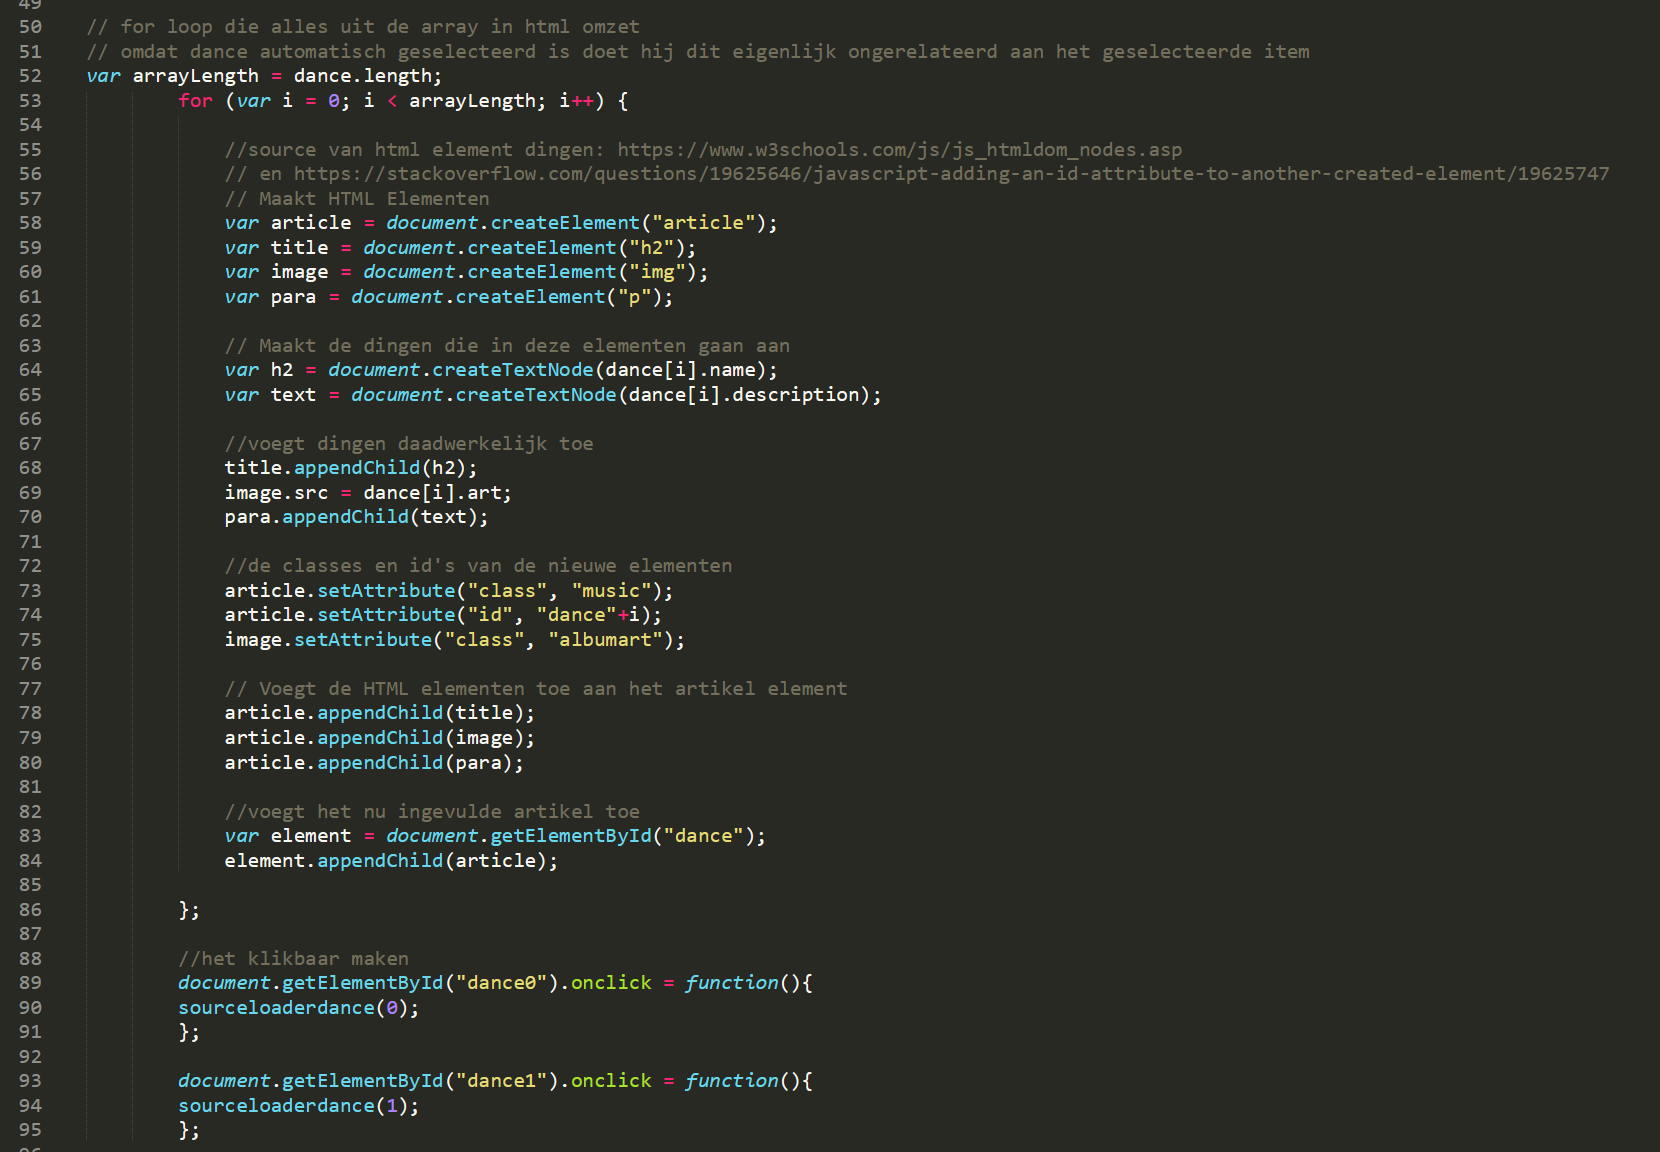Click the 'arrayLength' variable declaration on line 52
This screenshot has height=1152, width=1660.
195,76
